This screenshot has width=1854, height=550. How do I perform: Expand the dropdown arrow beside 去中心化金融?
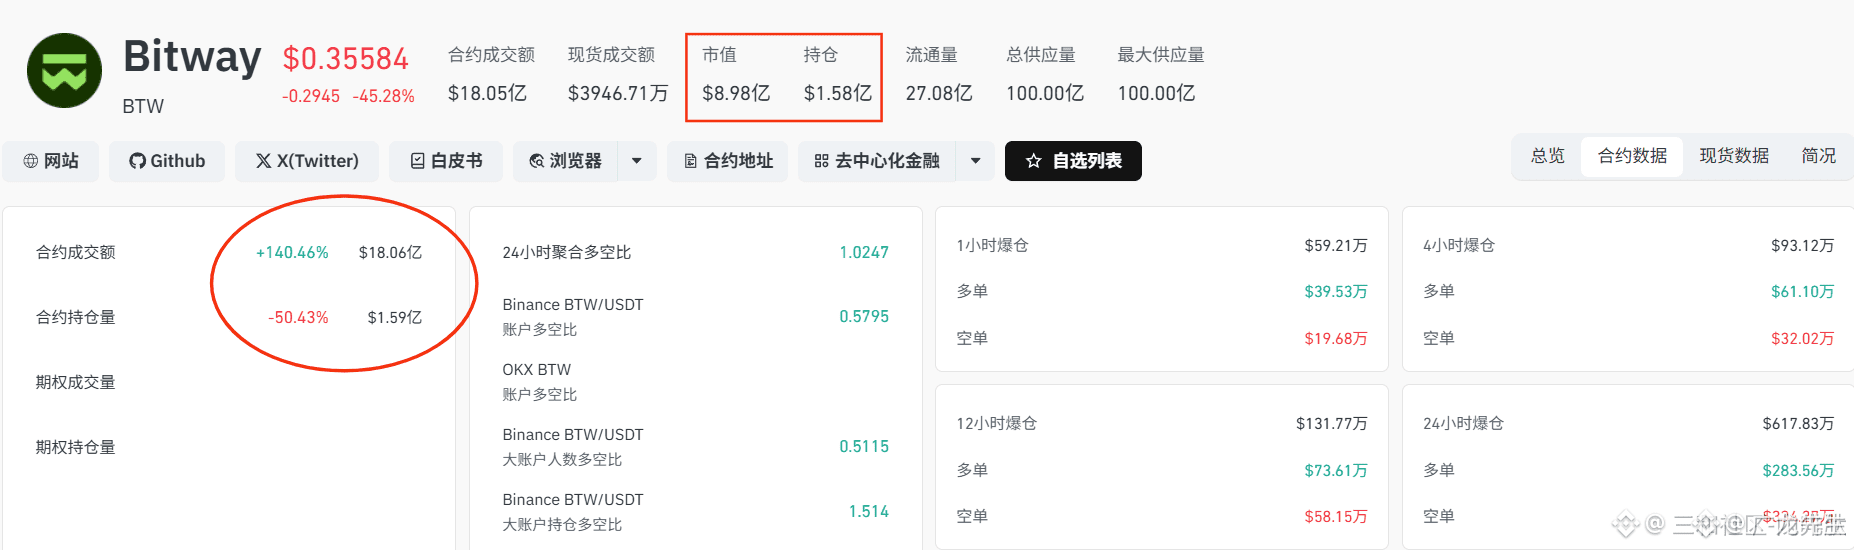click(975, 161)
